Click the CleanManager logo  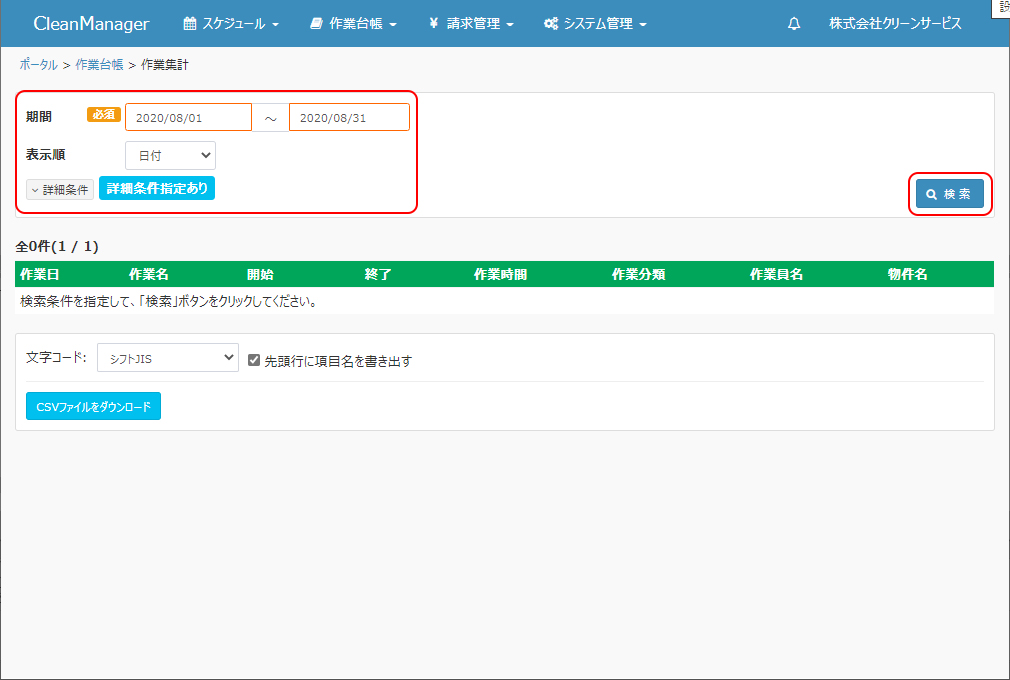(x=91, y=24)
